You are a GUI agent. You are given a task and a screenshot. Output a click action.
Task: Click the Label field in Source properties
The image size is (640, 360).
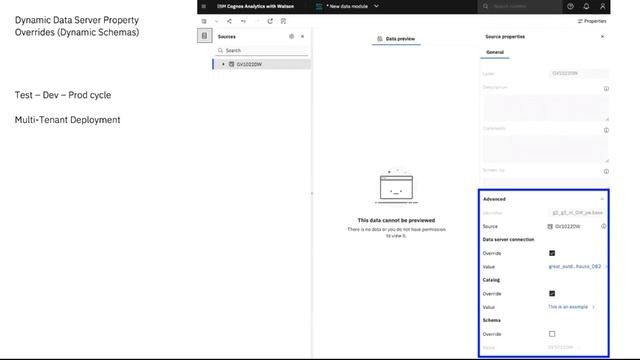click(x=578, y=73)
